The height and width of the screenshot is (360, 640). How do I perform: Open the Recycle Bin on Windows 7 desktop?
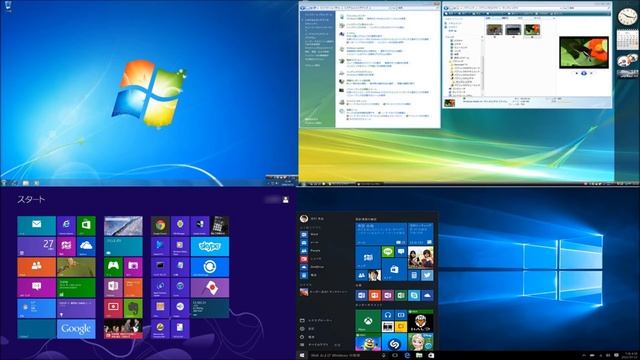(x=8, y=6)
